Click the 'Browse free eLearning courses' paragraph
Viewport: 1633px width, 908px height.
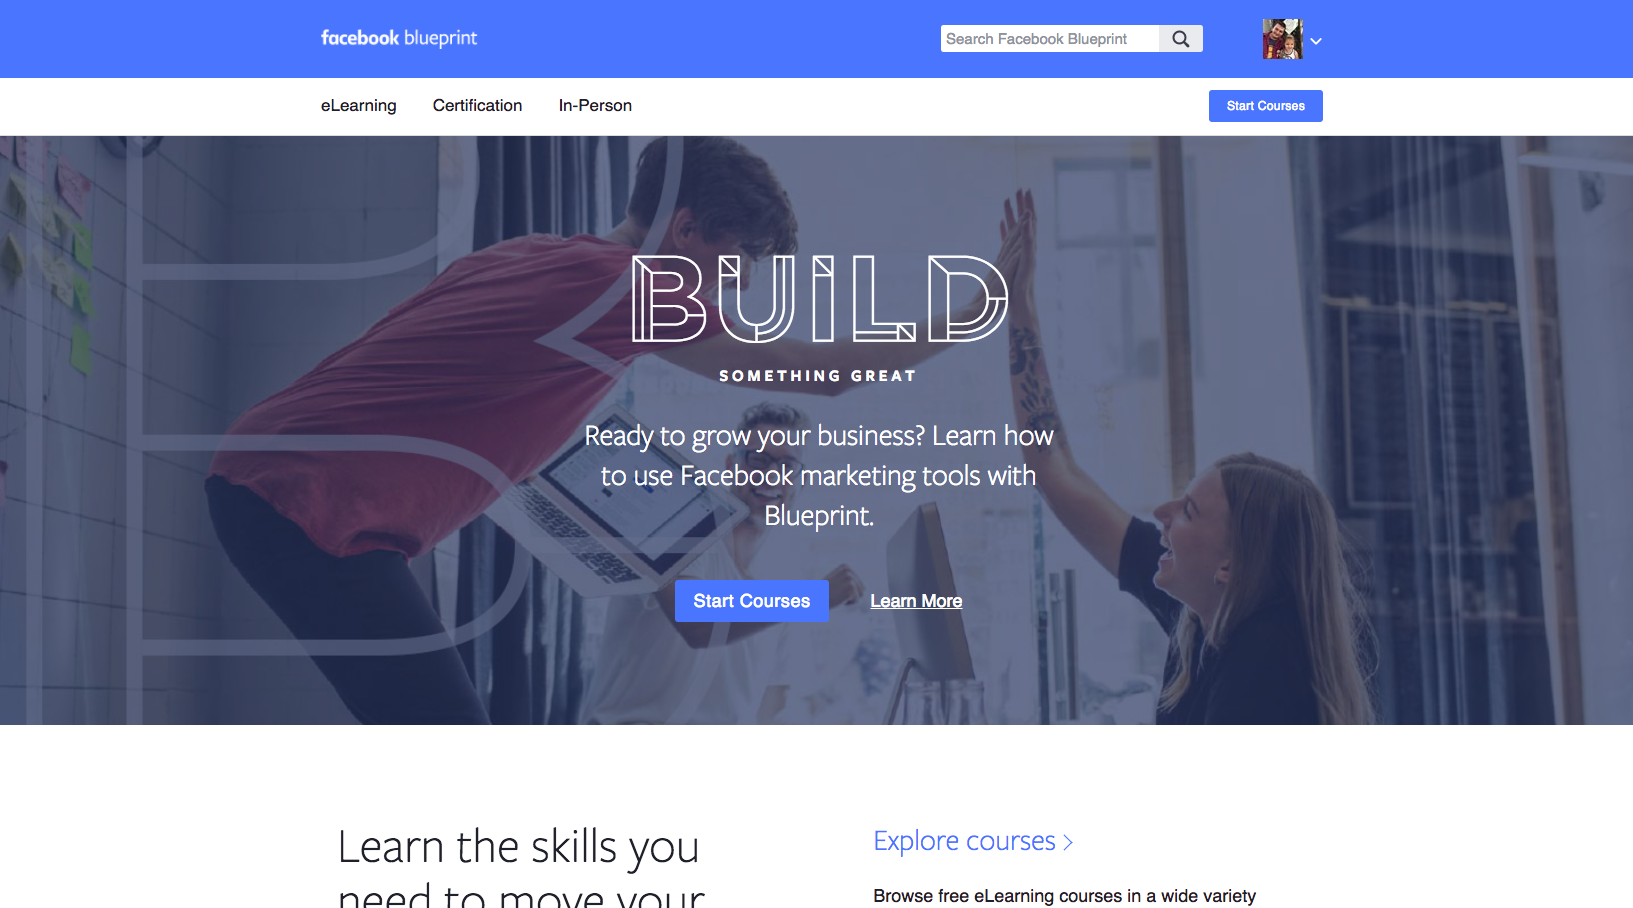tap(1064, 896)
